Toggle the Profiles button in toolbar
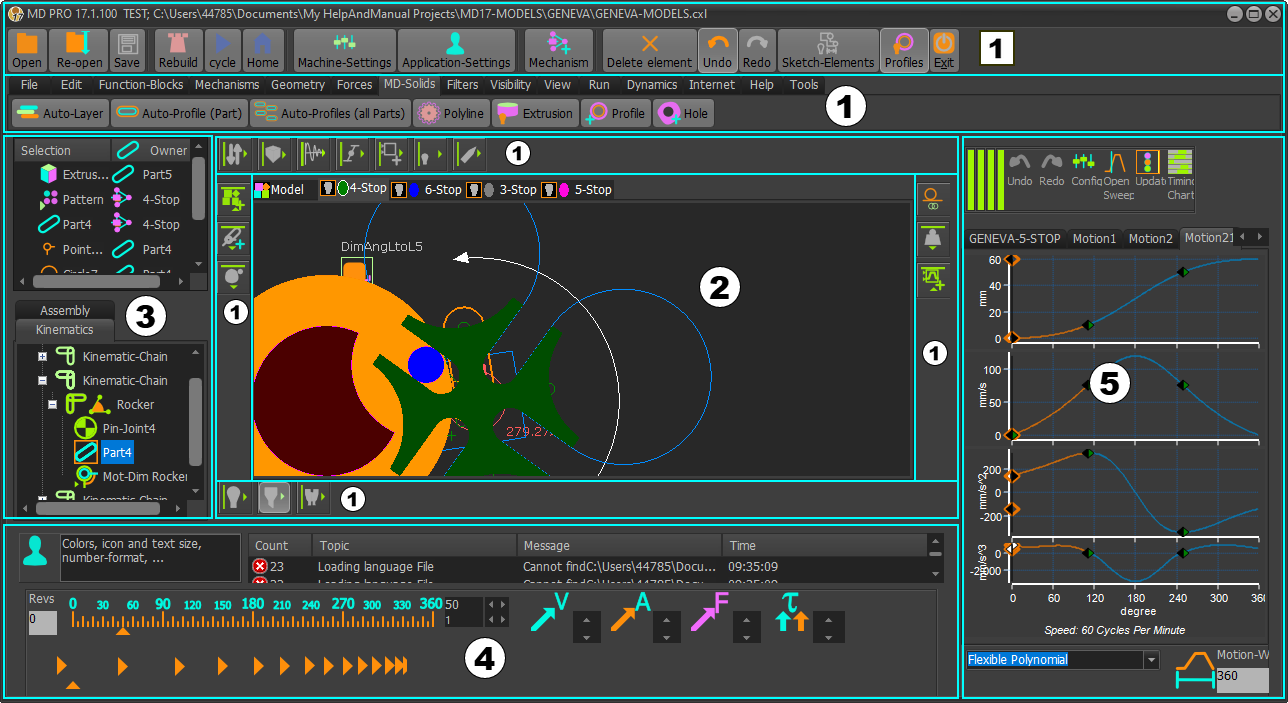The width and height of the screenshot is (1288, 703). (904, 50)
